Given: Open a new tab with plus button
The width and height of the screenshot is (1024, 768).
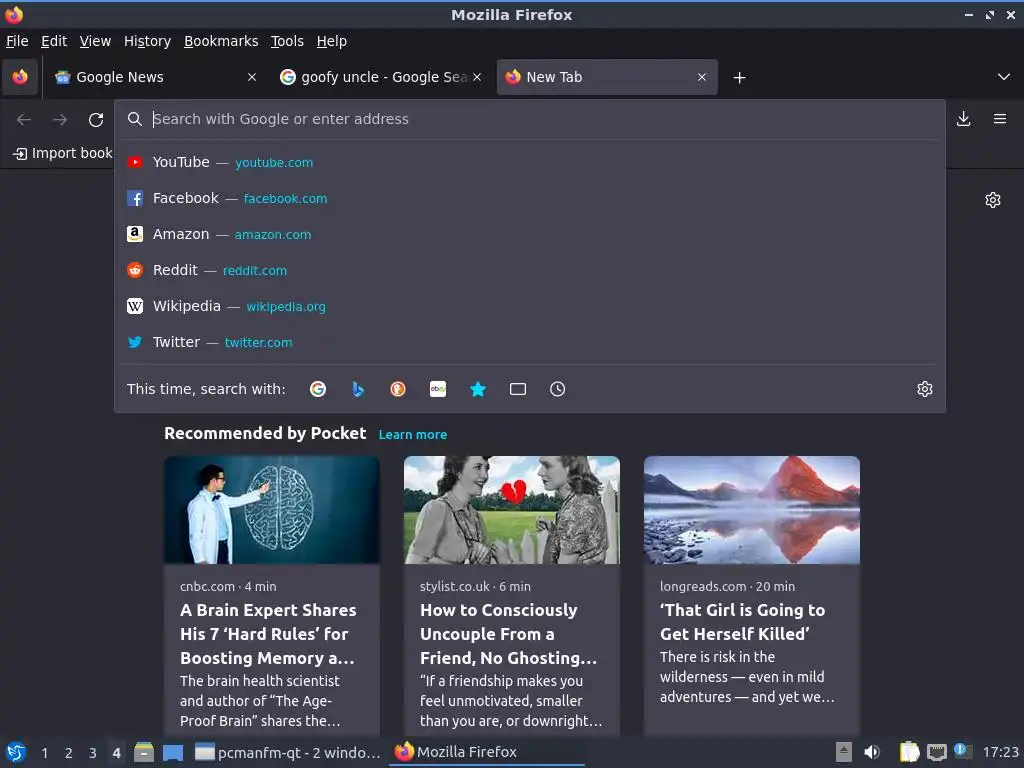Looking at the screenshot, I should point(739,78).
